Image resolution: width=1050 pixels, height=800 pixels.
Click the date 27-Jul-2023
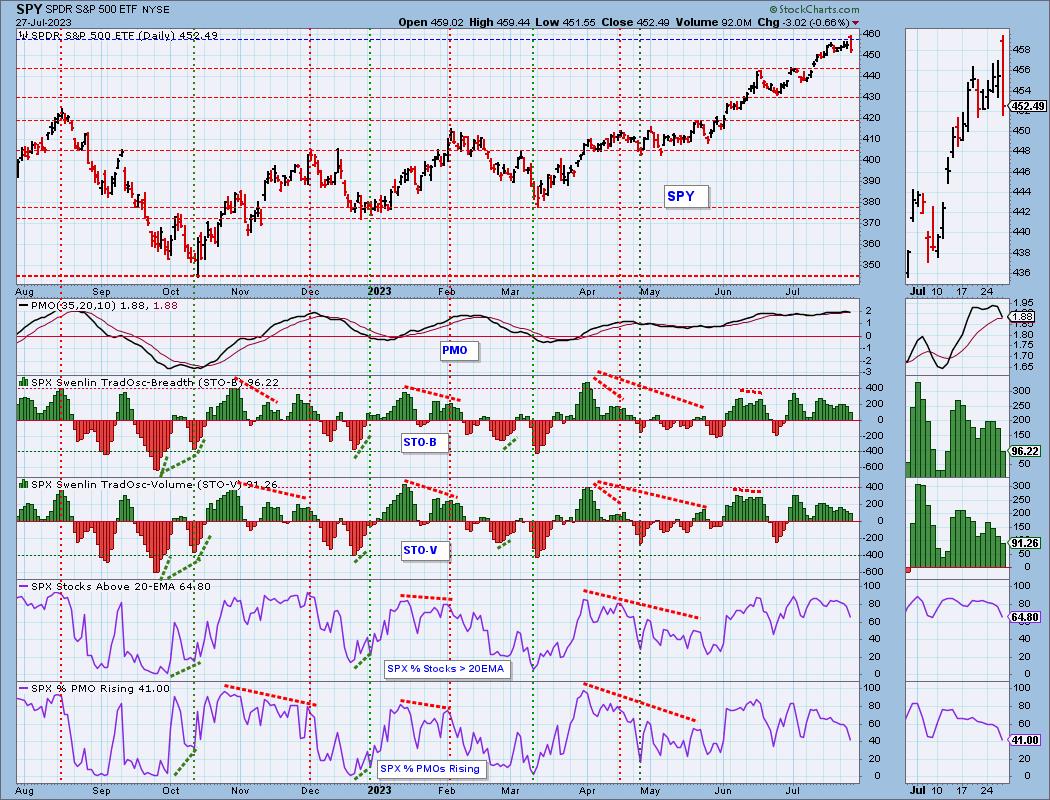pos(42,21)
